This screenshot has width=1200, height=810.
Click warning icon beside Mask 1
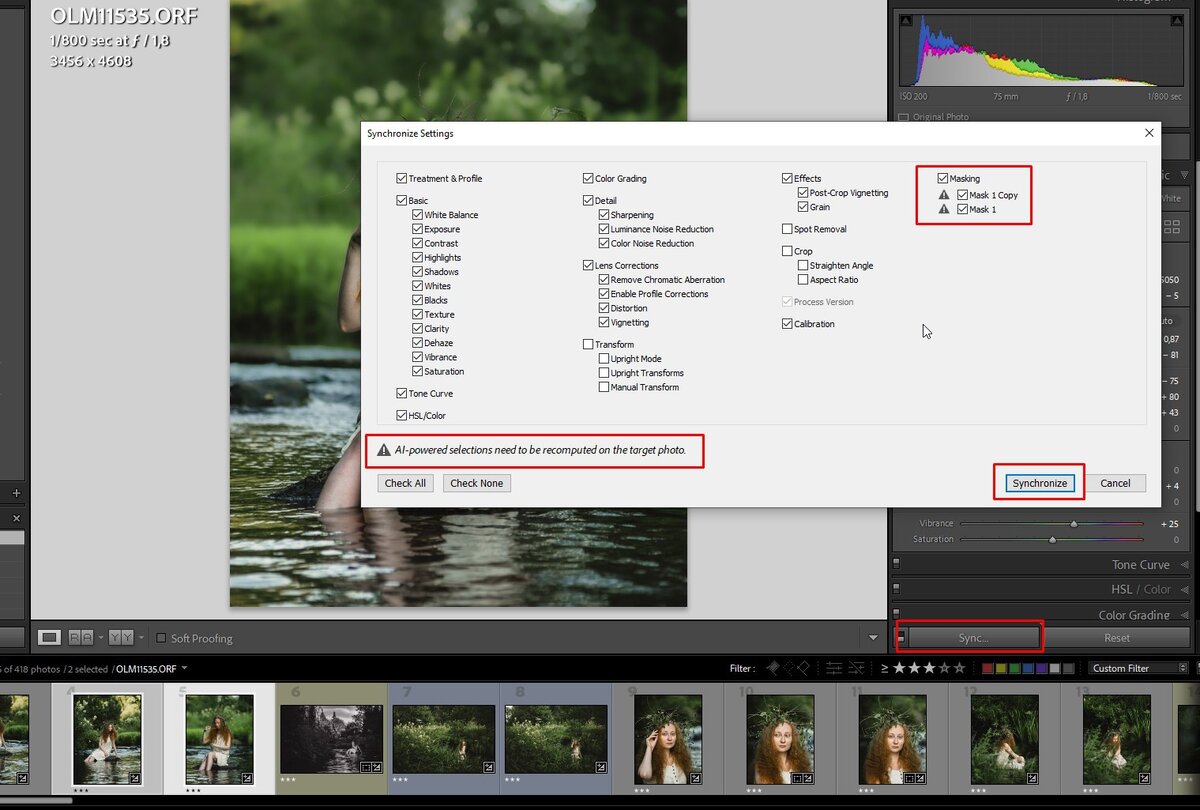coord(944,209)
